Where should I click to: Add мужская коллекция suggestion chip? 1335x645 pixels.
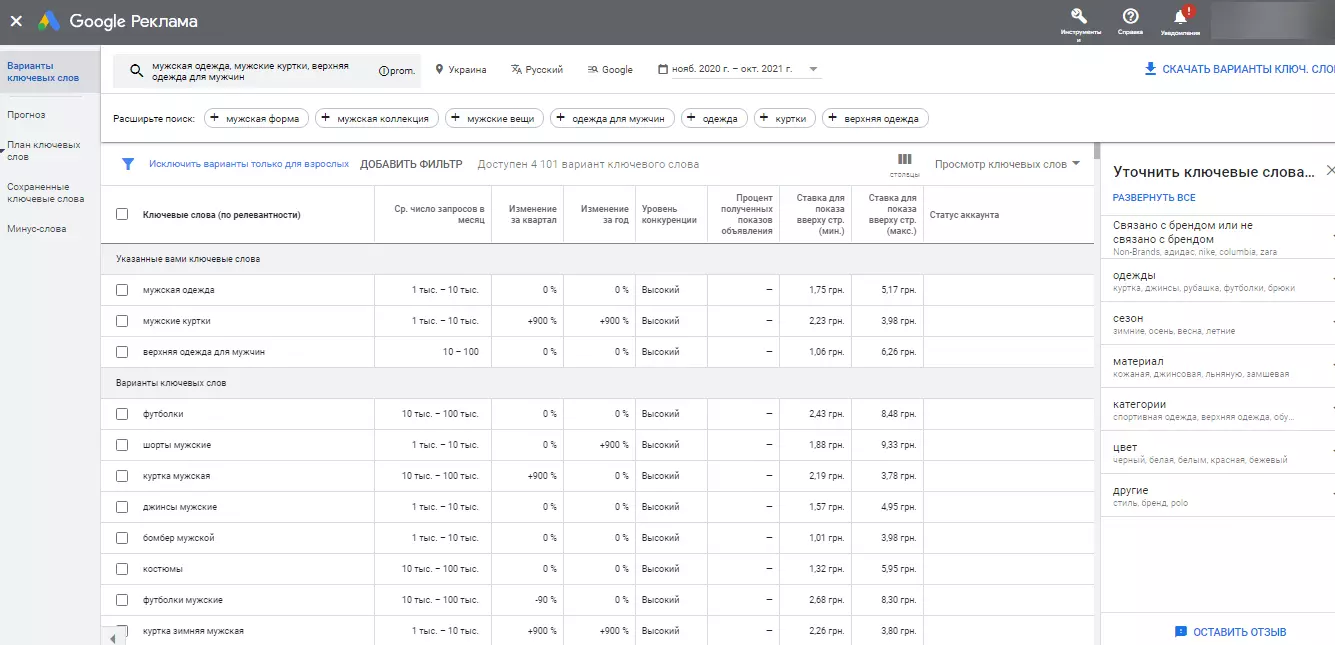(377, 118)
